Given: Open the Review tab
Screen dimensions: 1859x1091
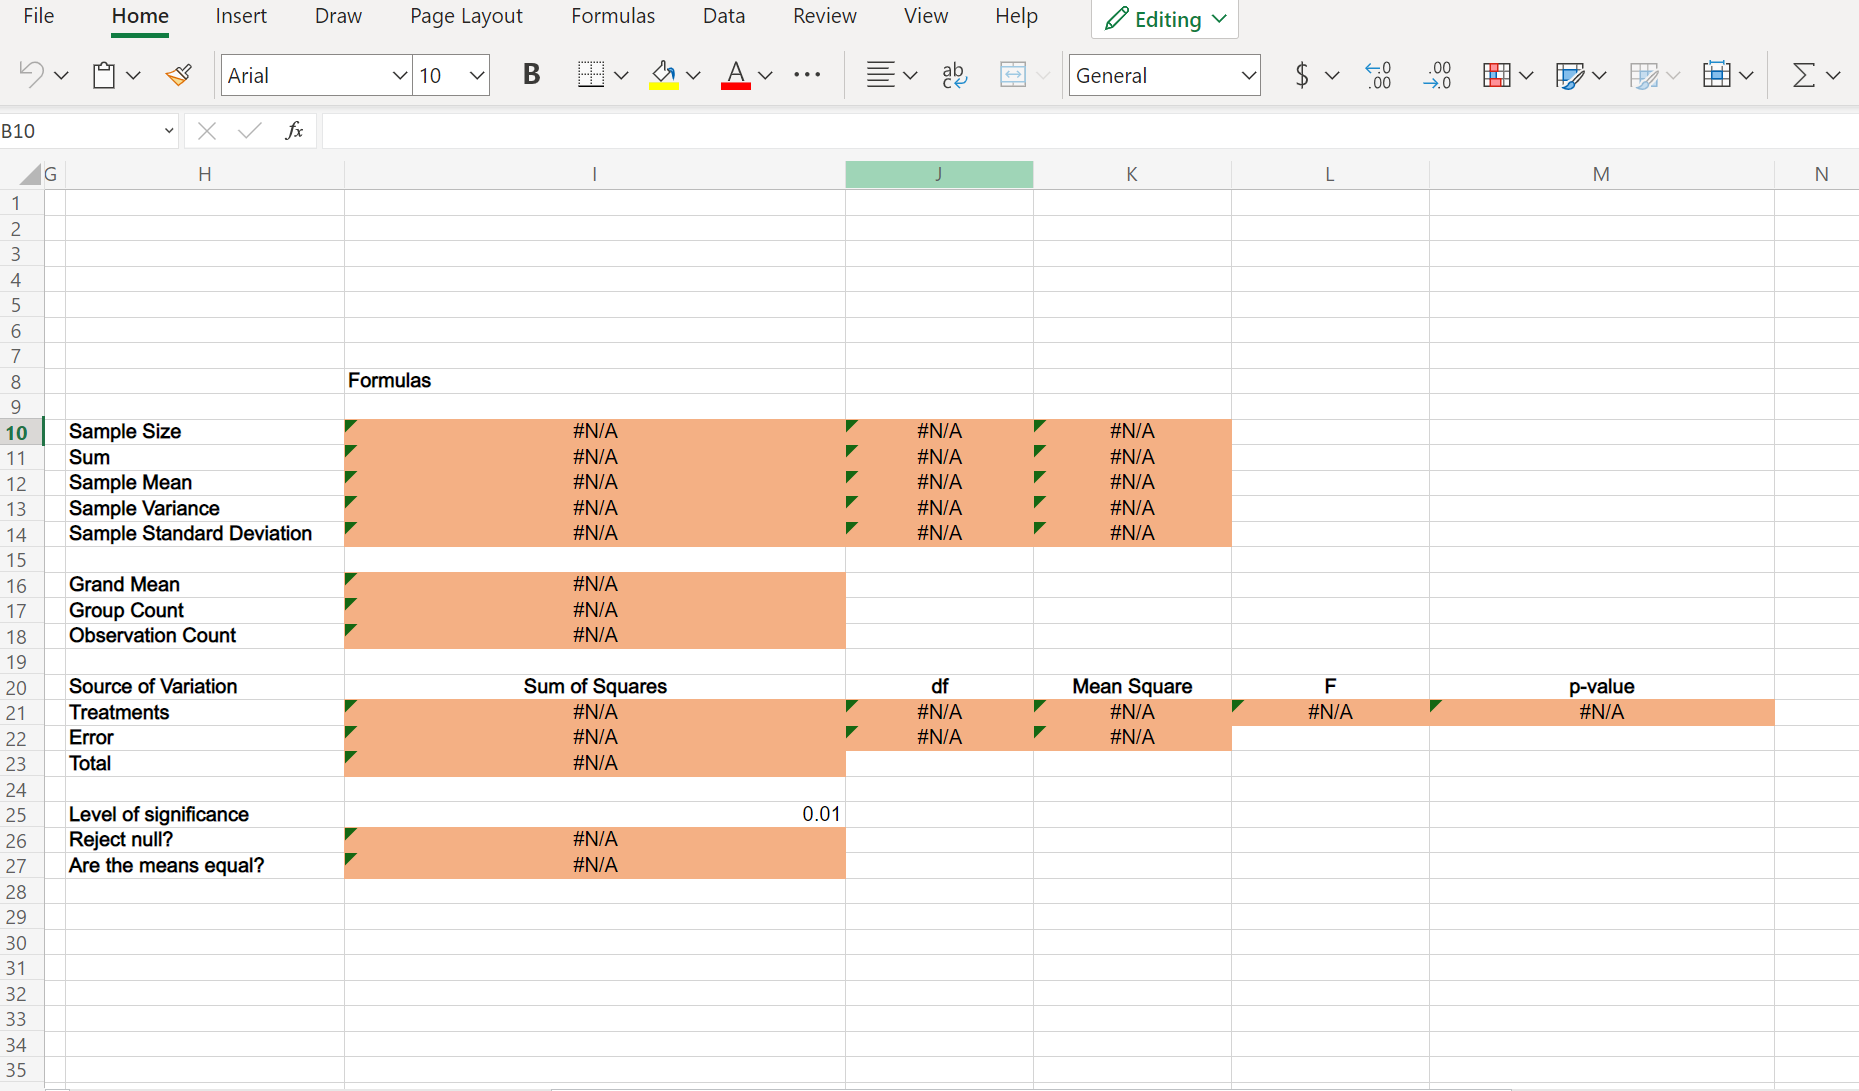Looking at the screenshot, I should click(825, 16).
